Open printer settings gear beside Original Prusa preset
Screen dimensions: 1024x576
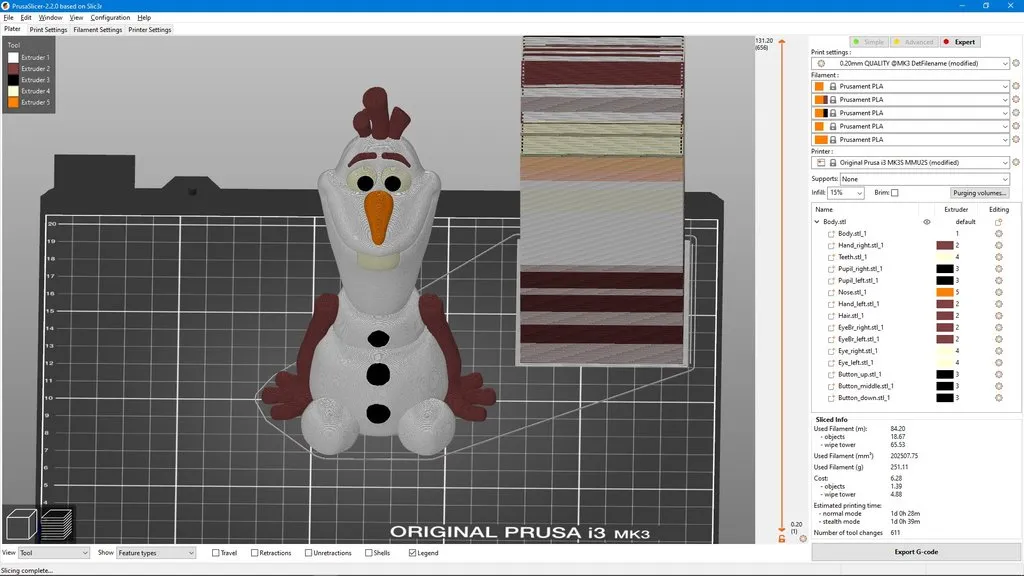[1016, 163]
